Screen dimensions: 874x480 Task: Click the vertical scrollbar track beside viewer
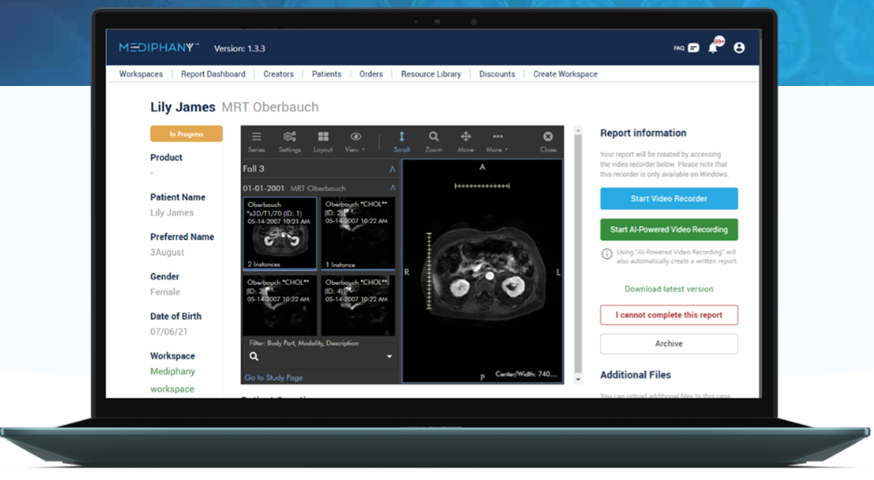click(x=578, y=255)
